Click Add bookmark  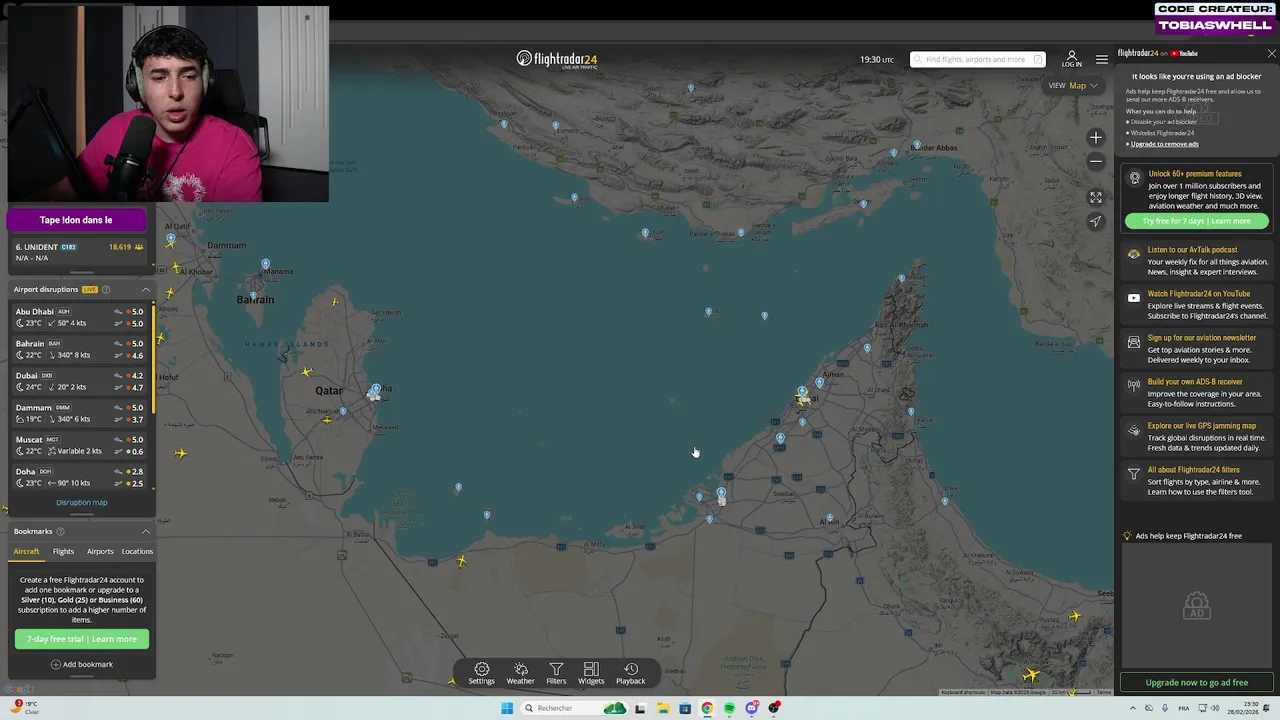(x=82, y=664)
